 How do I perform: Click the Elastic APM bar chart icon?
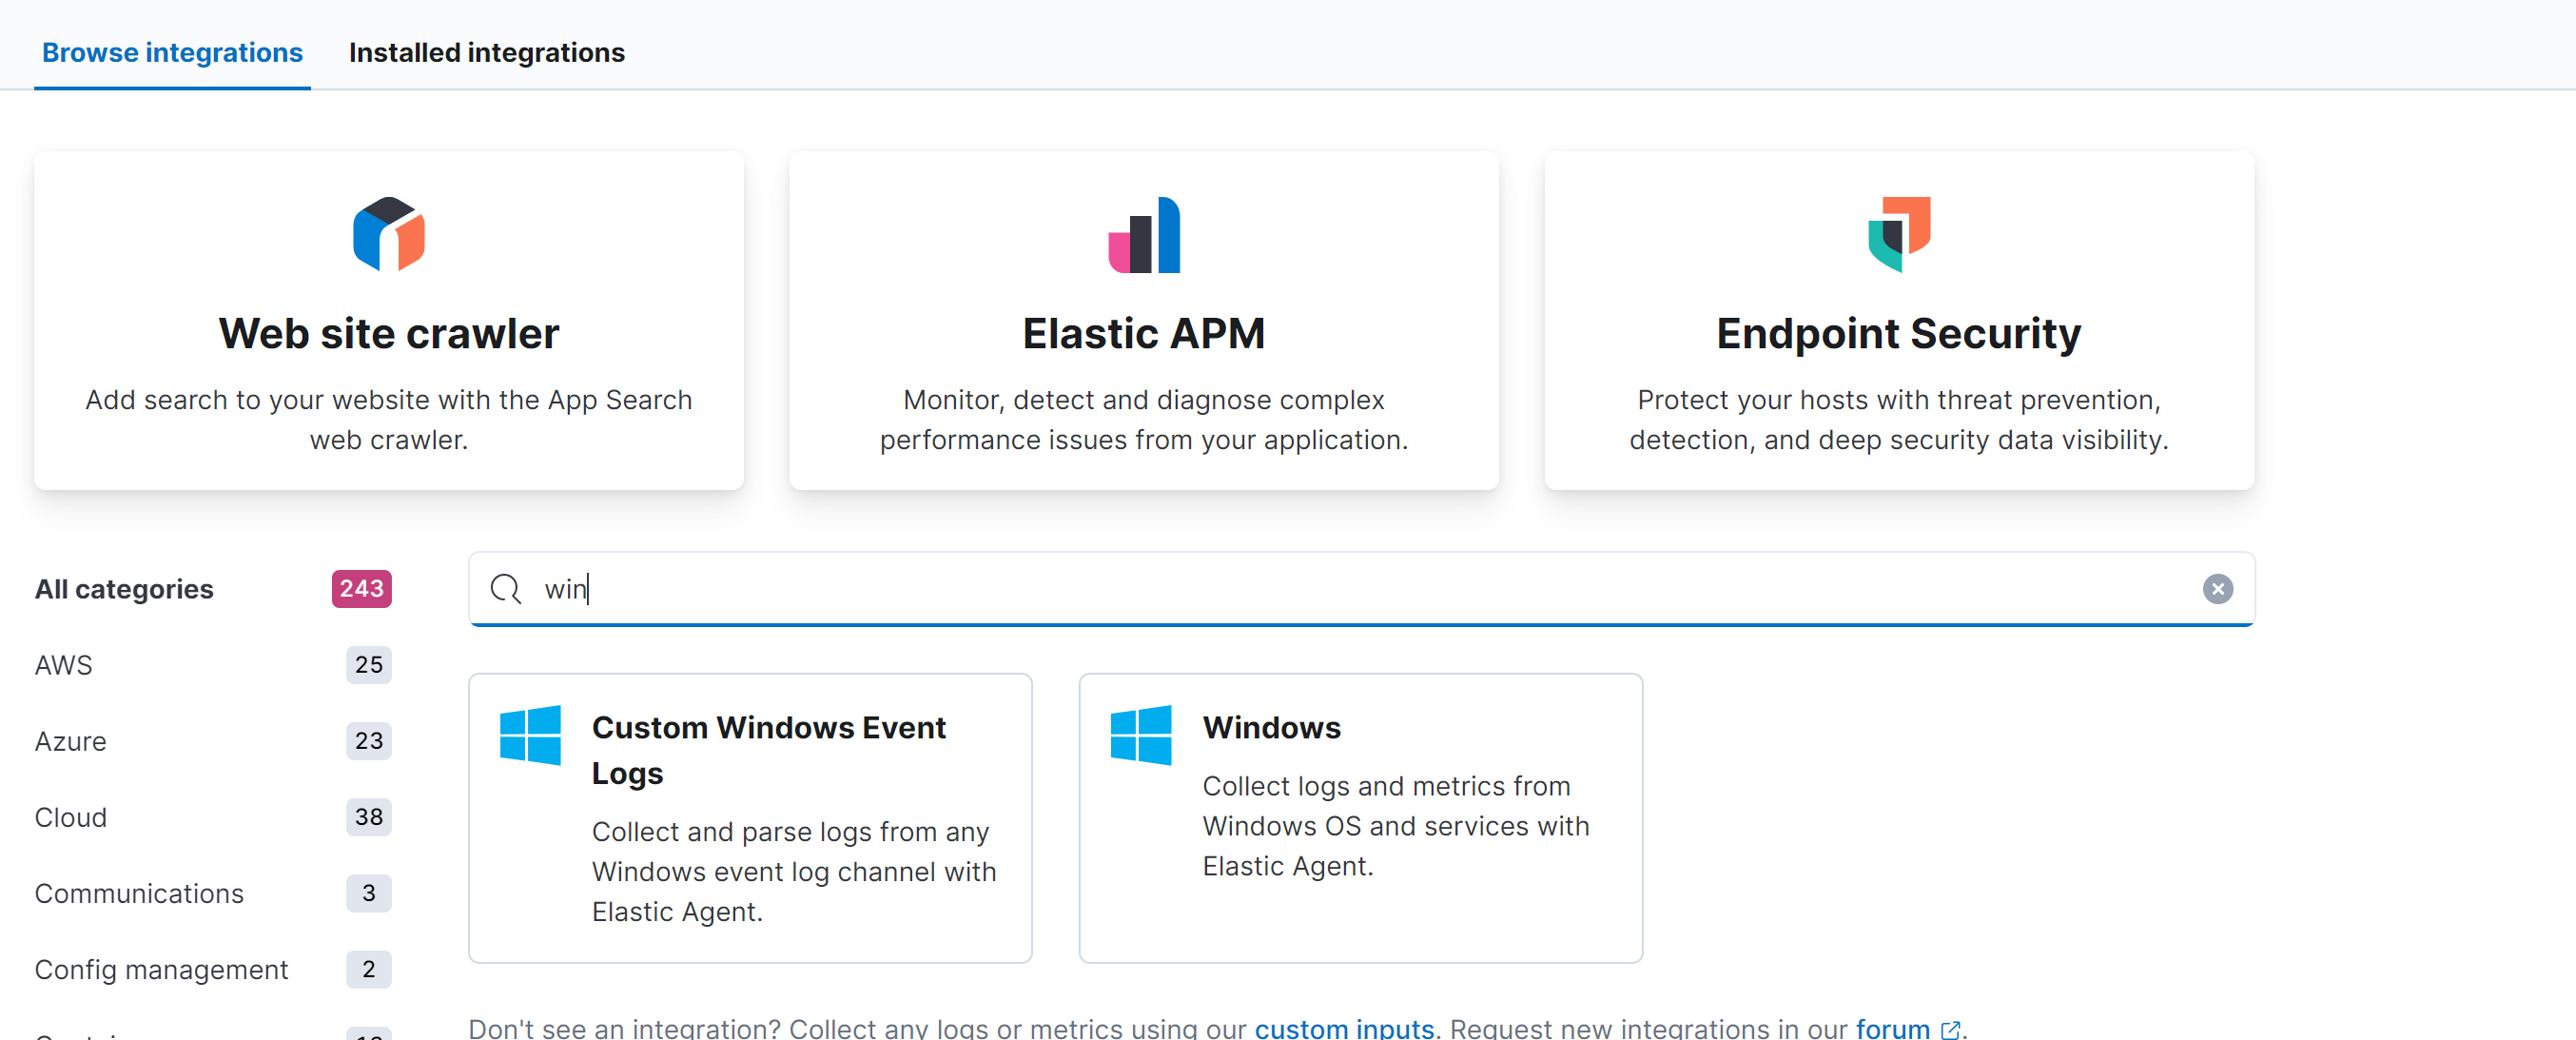pyautogui.click(x=1143, y=234)
